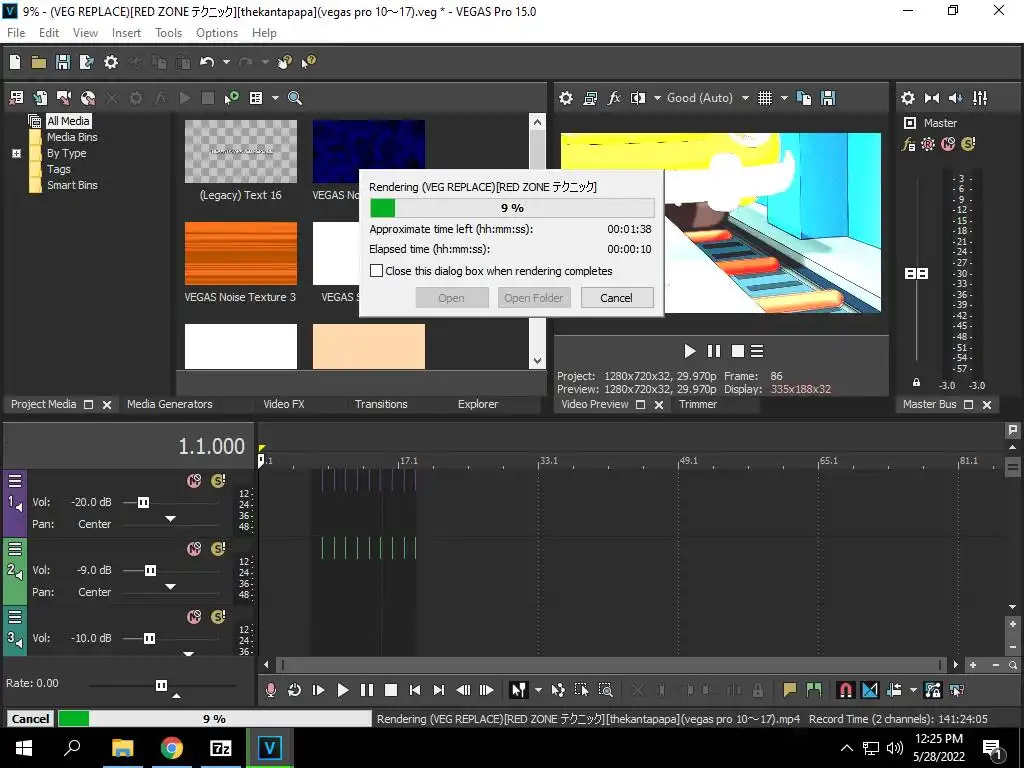Copy preview snapshot to clipboard icon
This screenshot has width=1024, height=768.
point(804,98)
